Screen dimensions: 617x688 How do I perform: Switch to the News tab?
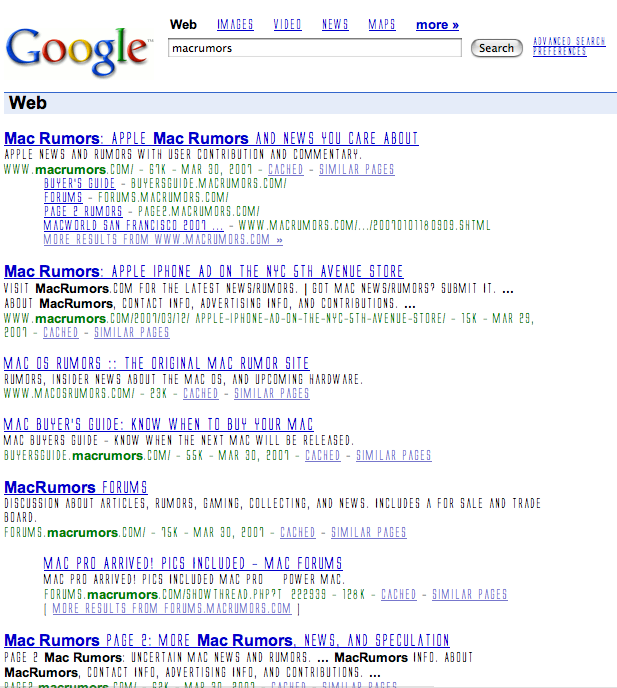[335, 25]
